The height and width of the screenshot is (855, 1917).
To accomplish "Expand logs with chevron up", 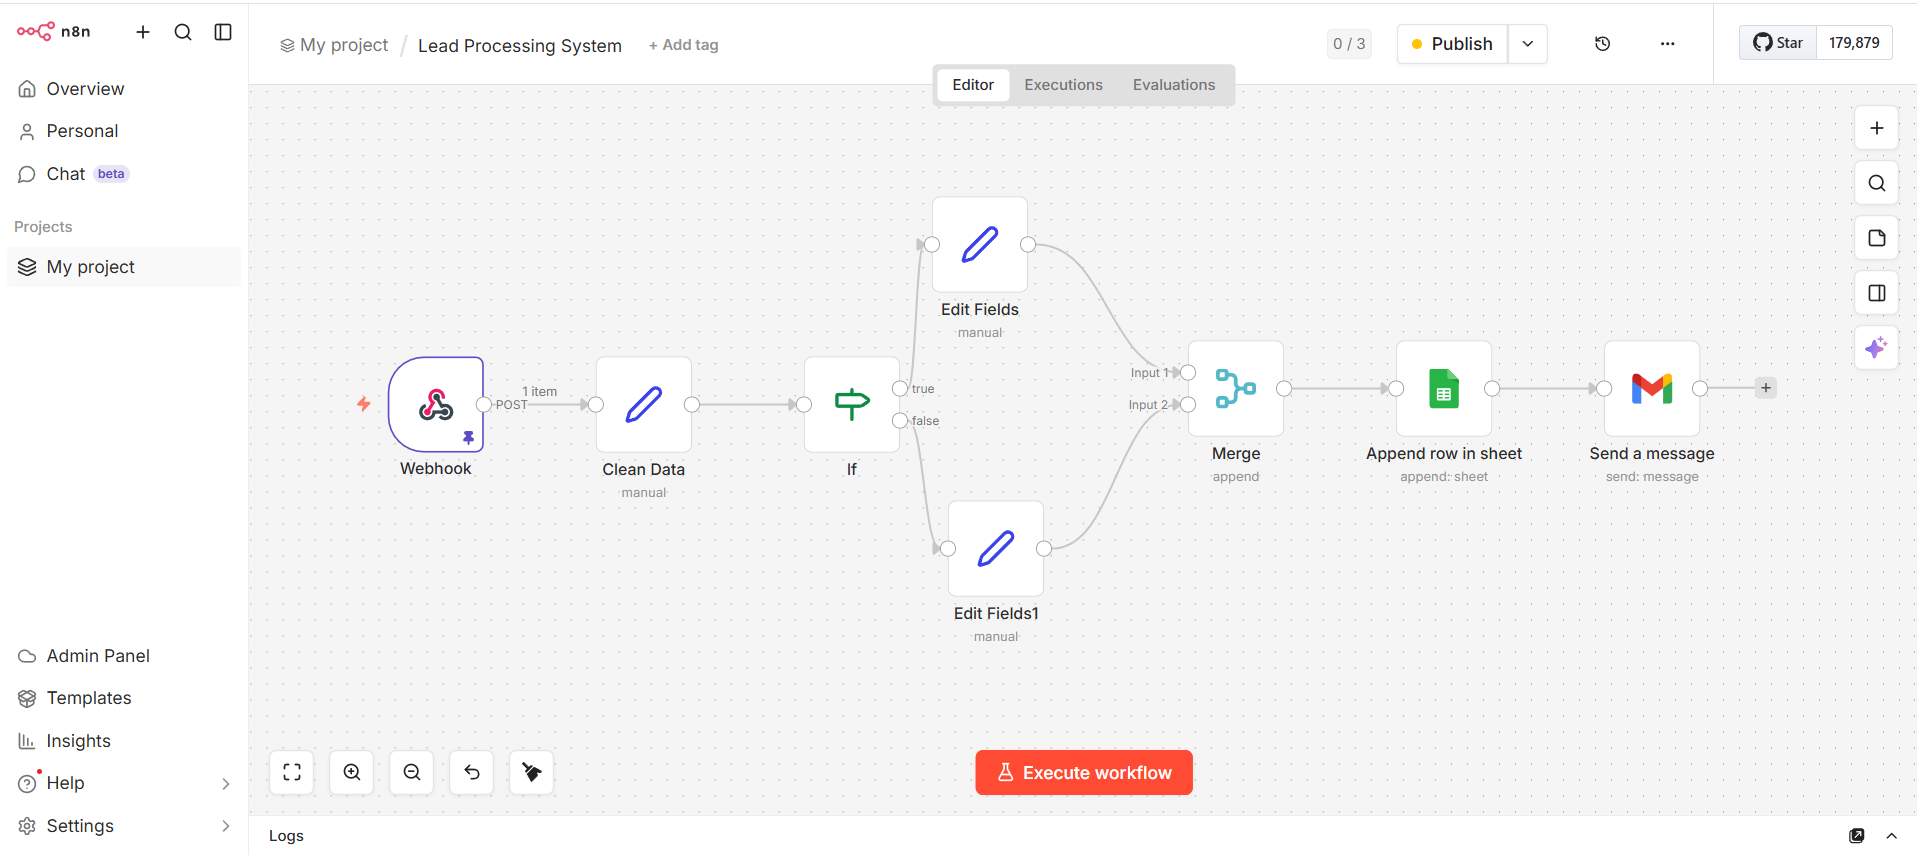I will click(x=1891, y=836).
